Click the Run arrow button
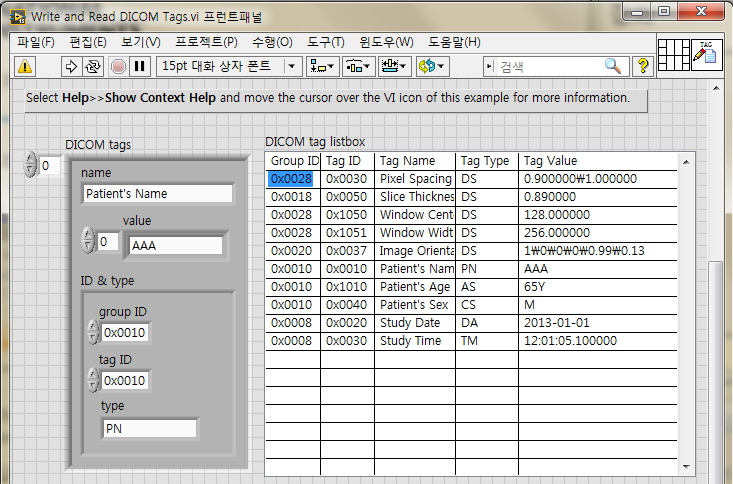733x484 pixels. [71, 66]
